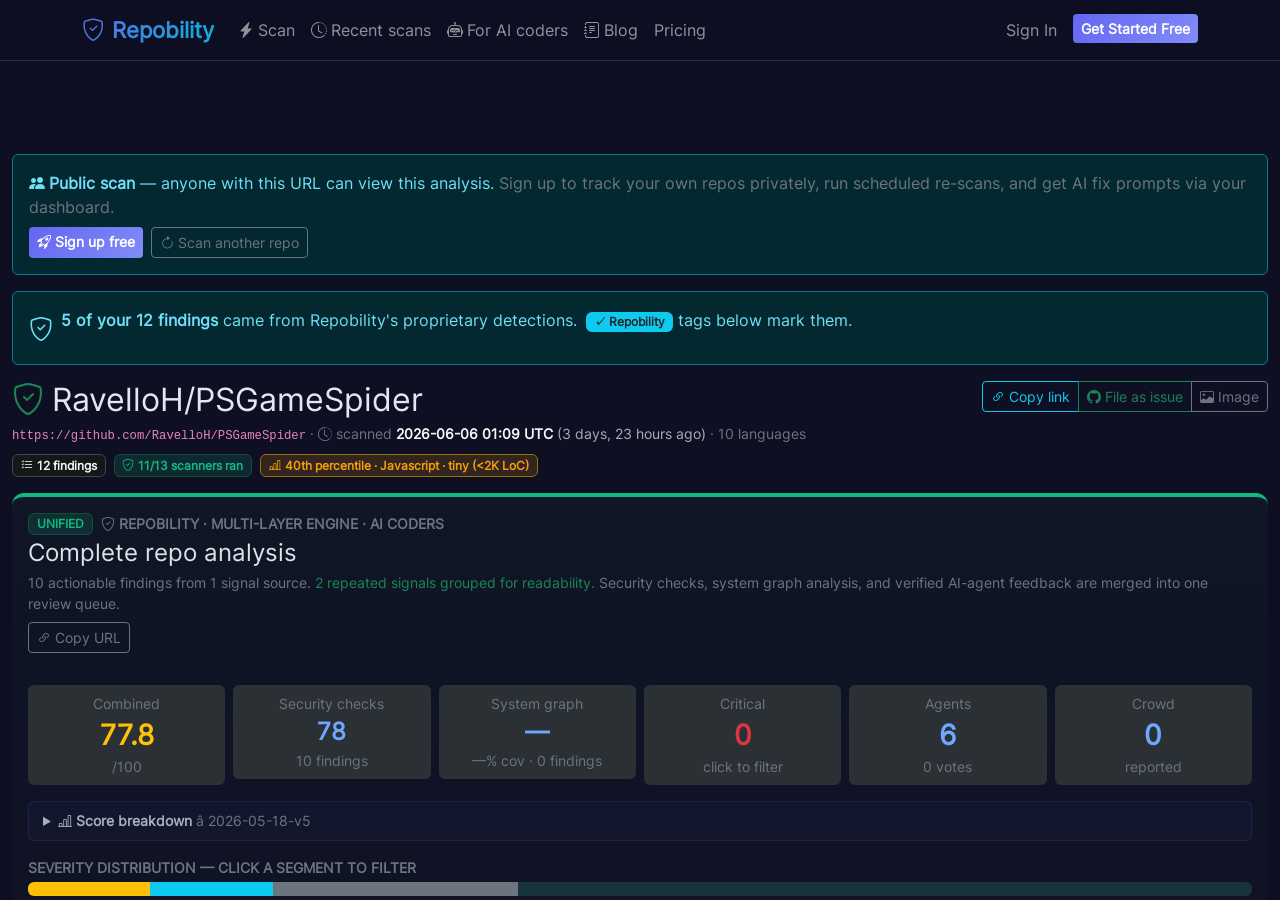Click the Repobility tag in findings banner

pyautogui.click(x=629, y=321)
